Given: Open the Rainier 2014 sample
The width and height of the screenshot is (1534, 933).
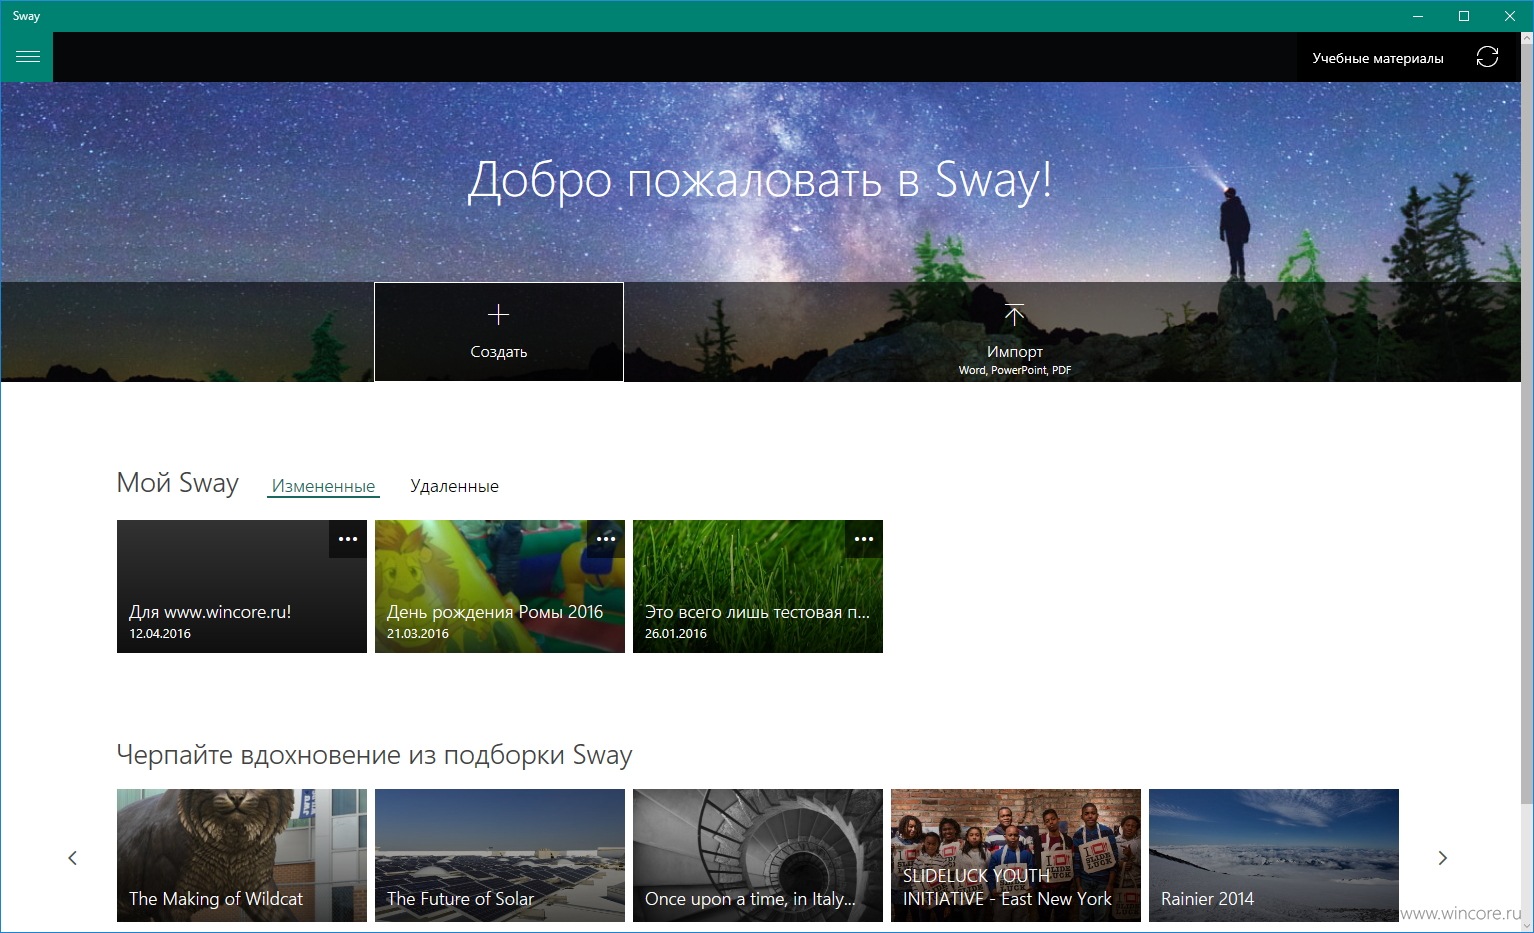Looking at the screenshot, I should point(1274,855).
